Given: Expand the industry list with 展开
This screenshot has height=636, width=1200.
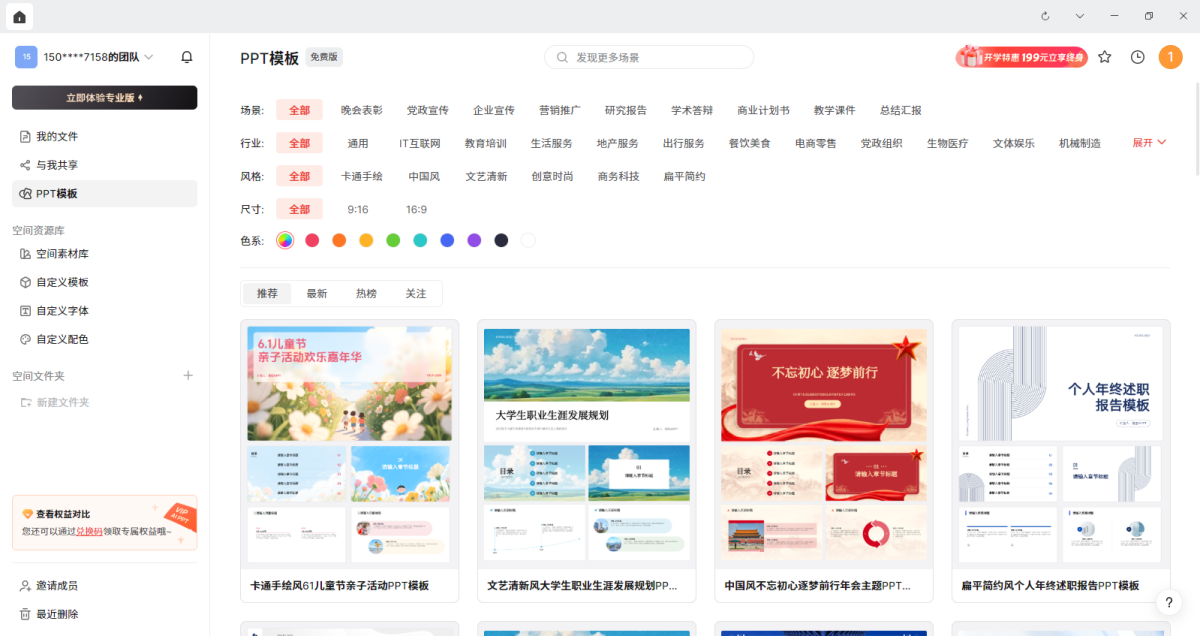Looking at the screenshot, I should 1149,143.
